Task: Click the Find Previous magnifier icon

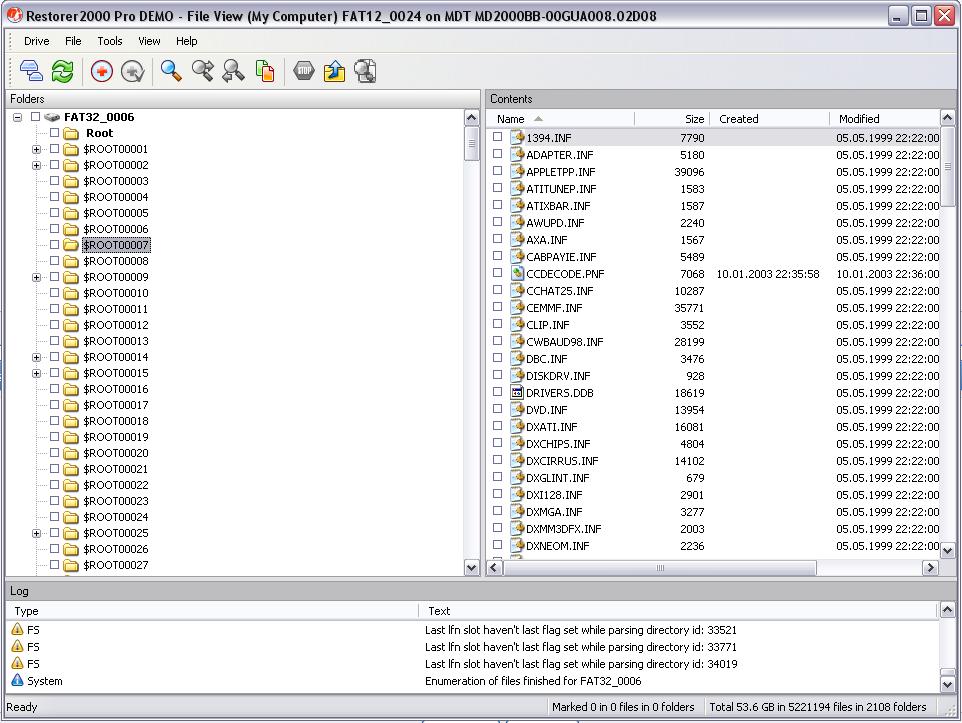Action: pos(233,71)
